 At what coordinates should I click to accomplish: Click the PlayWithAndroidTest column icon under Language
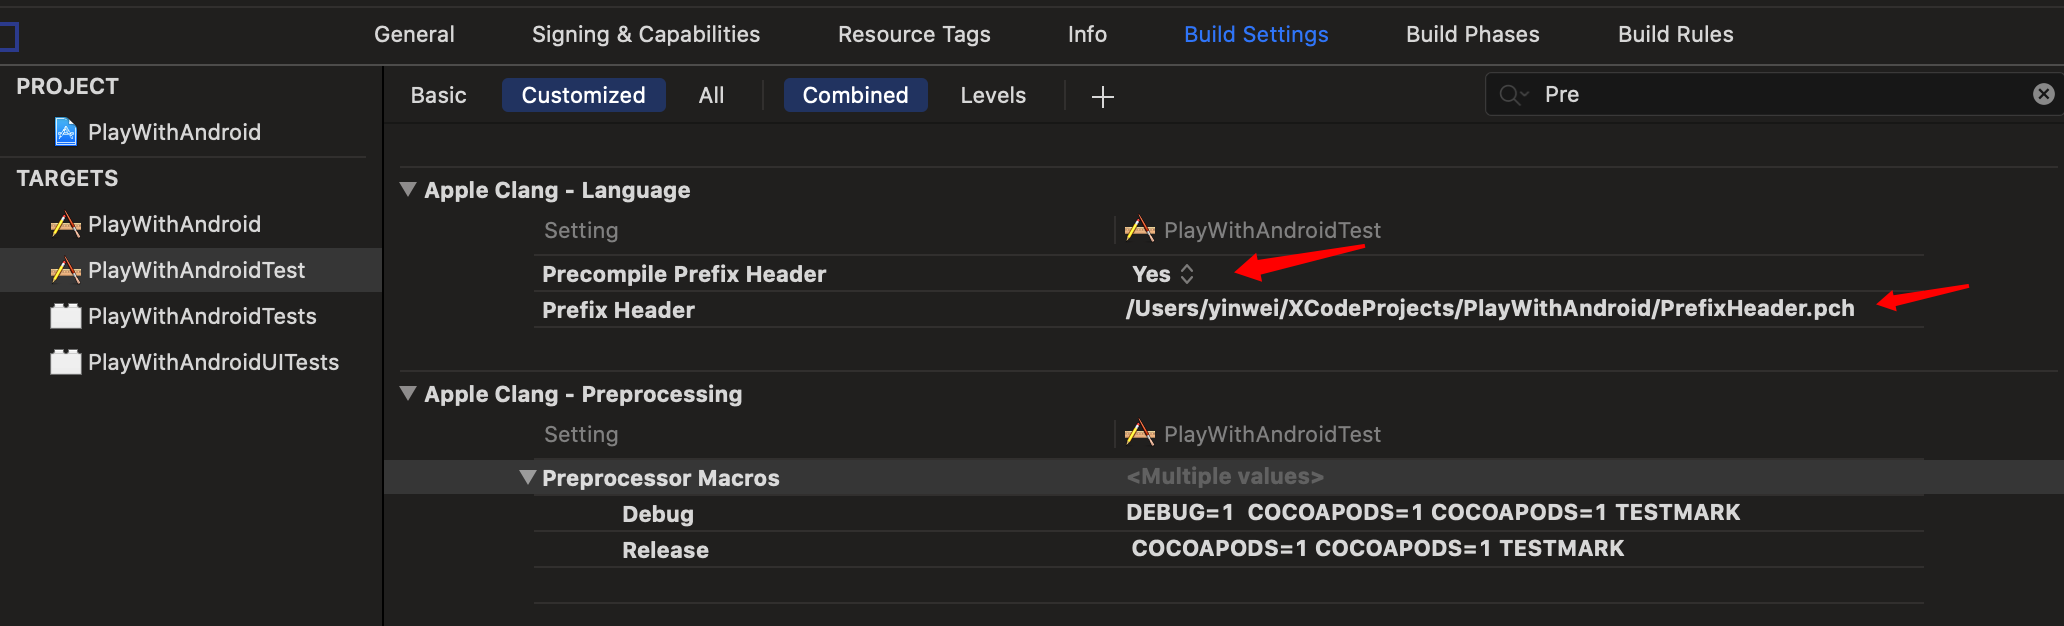coord(1140,230)
